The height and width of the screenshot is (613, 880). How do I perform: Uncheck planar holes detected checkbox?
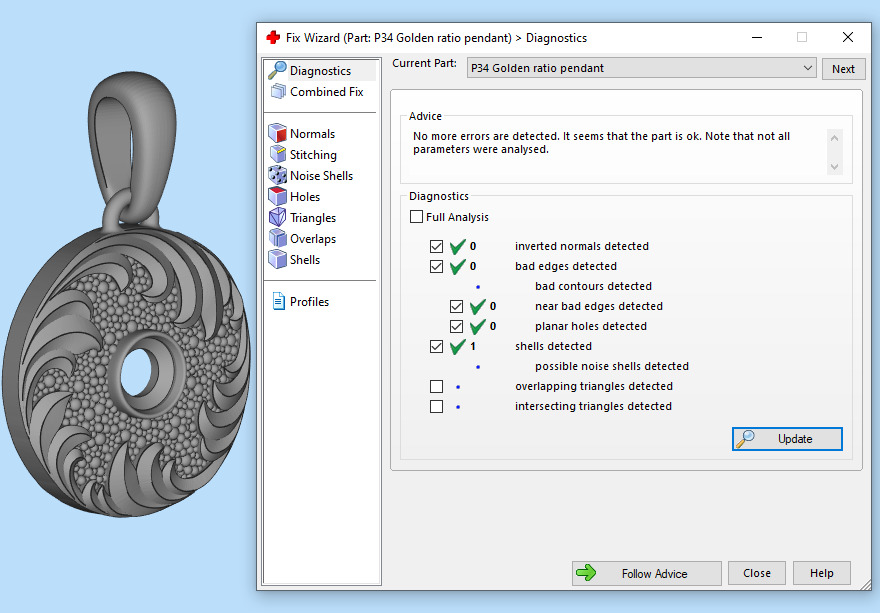click(456, 326)
